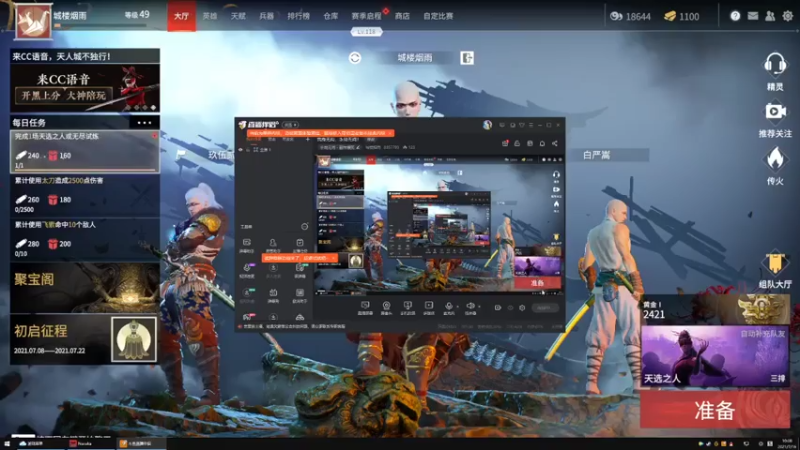Click the gift box icon with red badge
The width and height of the screenshot is (800, 450).
point(505,143)
